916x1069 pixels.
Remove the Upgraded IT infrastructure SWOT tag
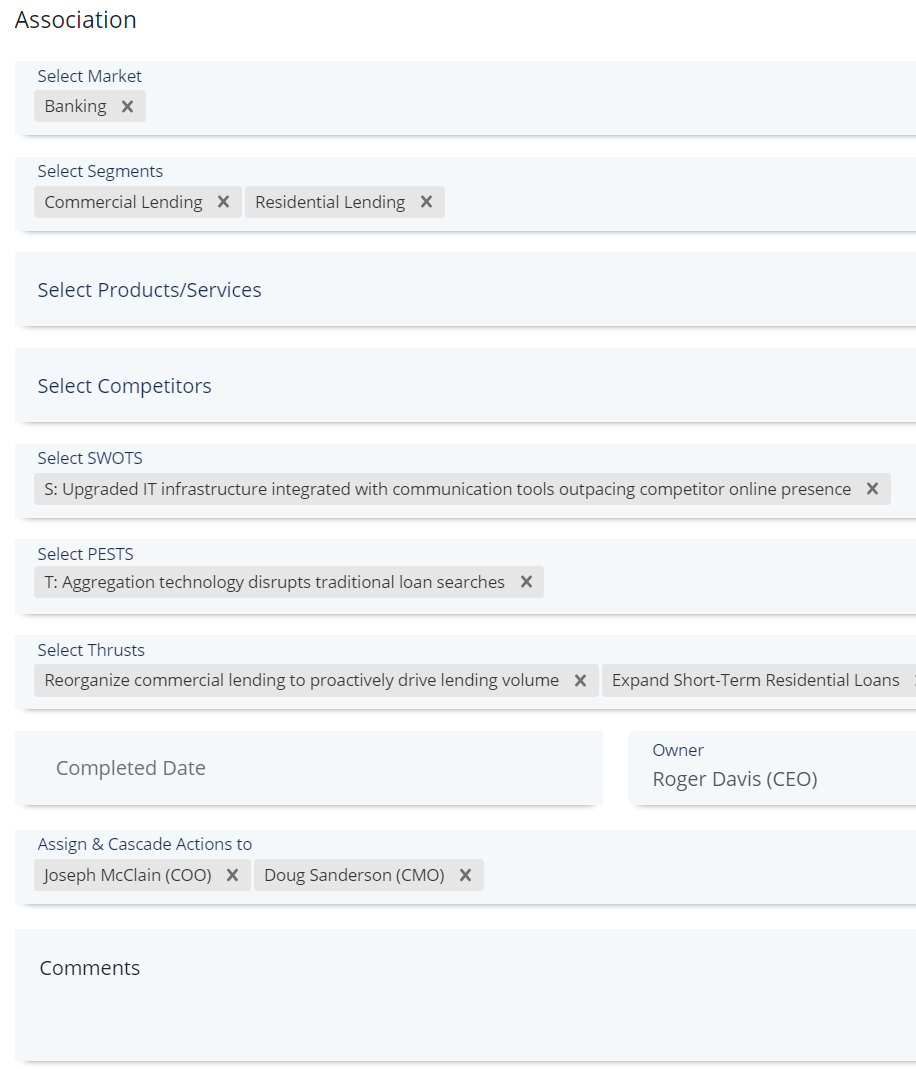click(x=872, y=489)
